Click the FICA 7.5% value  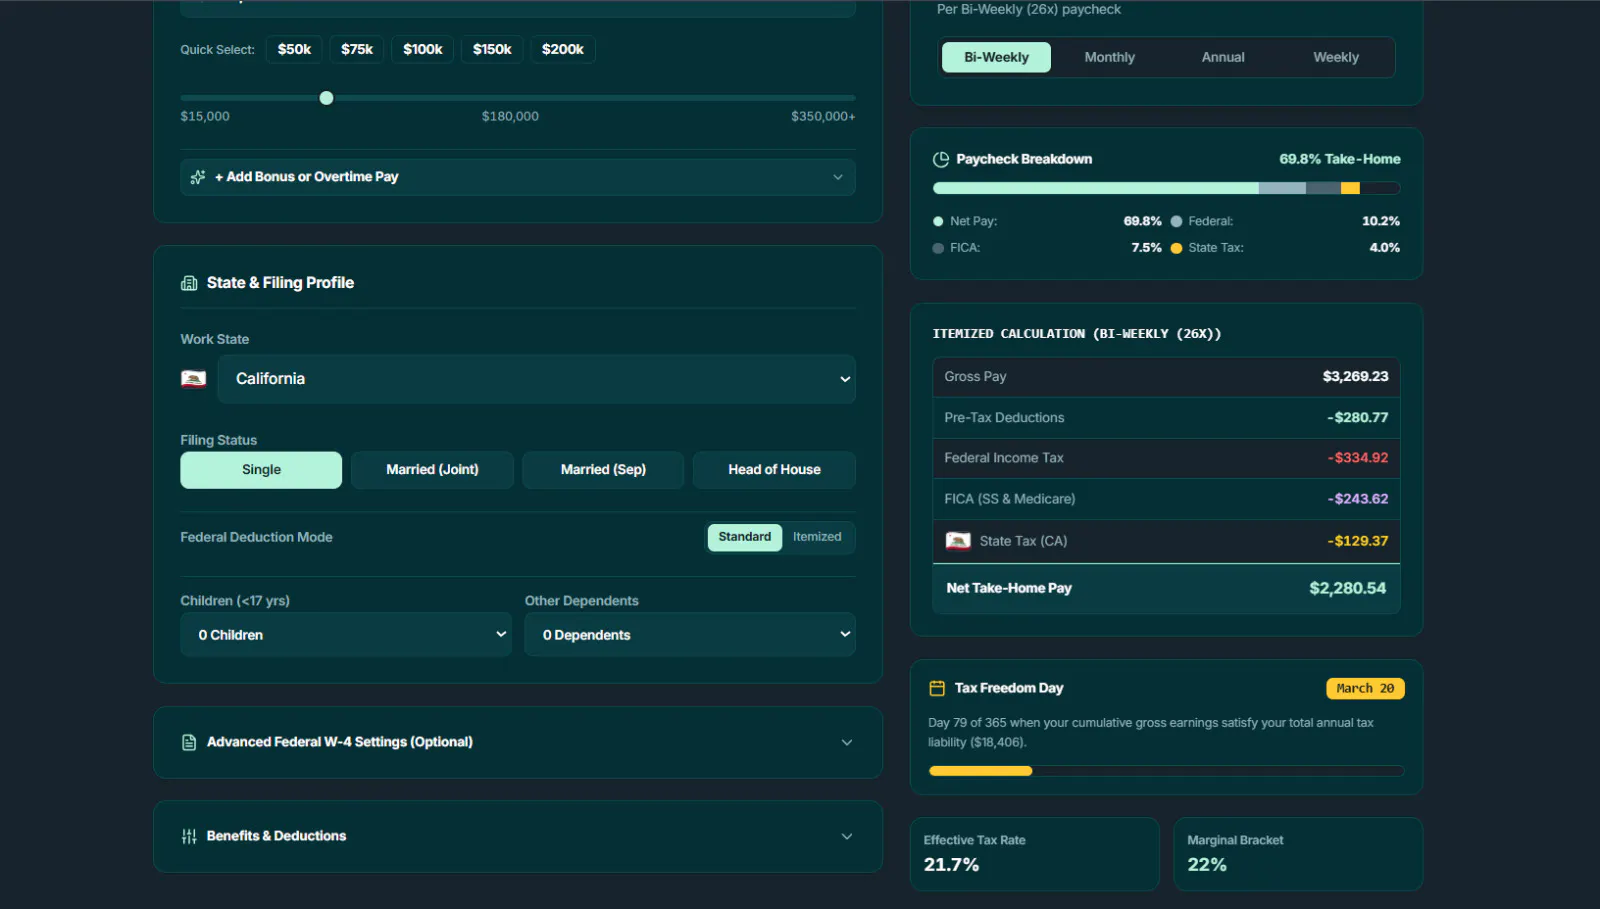(1146, 248)
